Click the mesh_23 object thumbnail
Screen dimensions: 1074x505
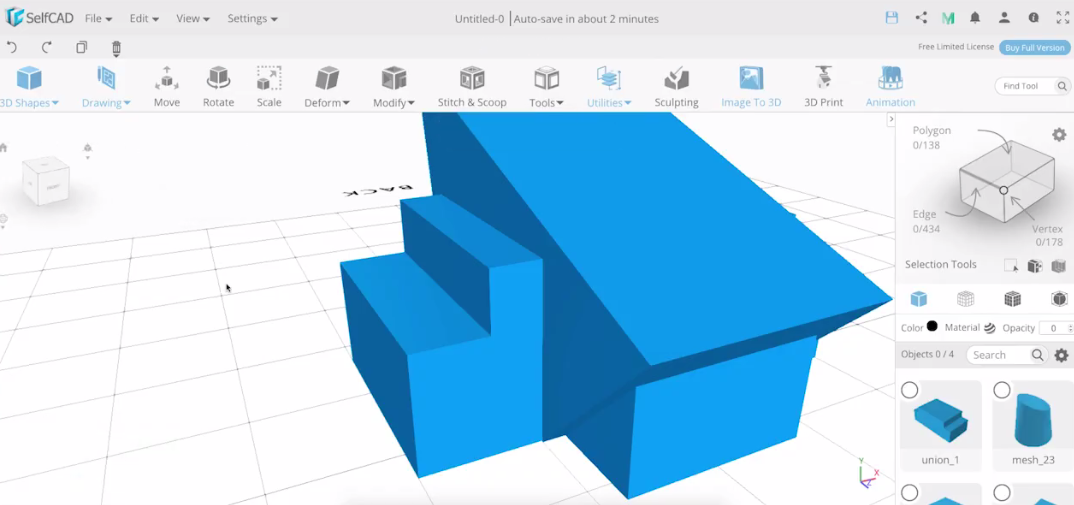click(x=1033, y=419)
